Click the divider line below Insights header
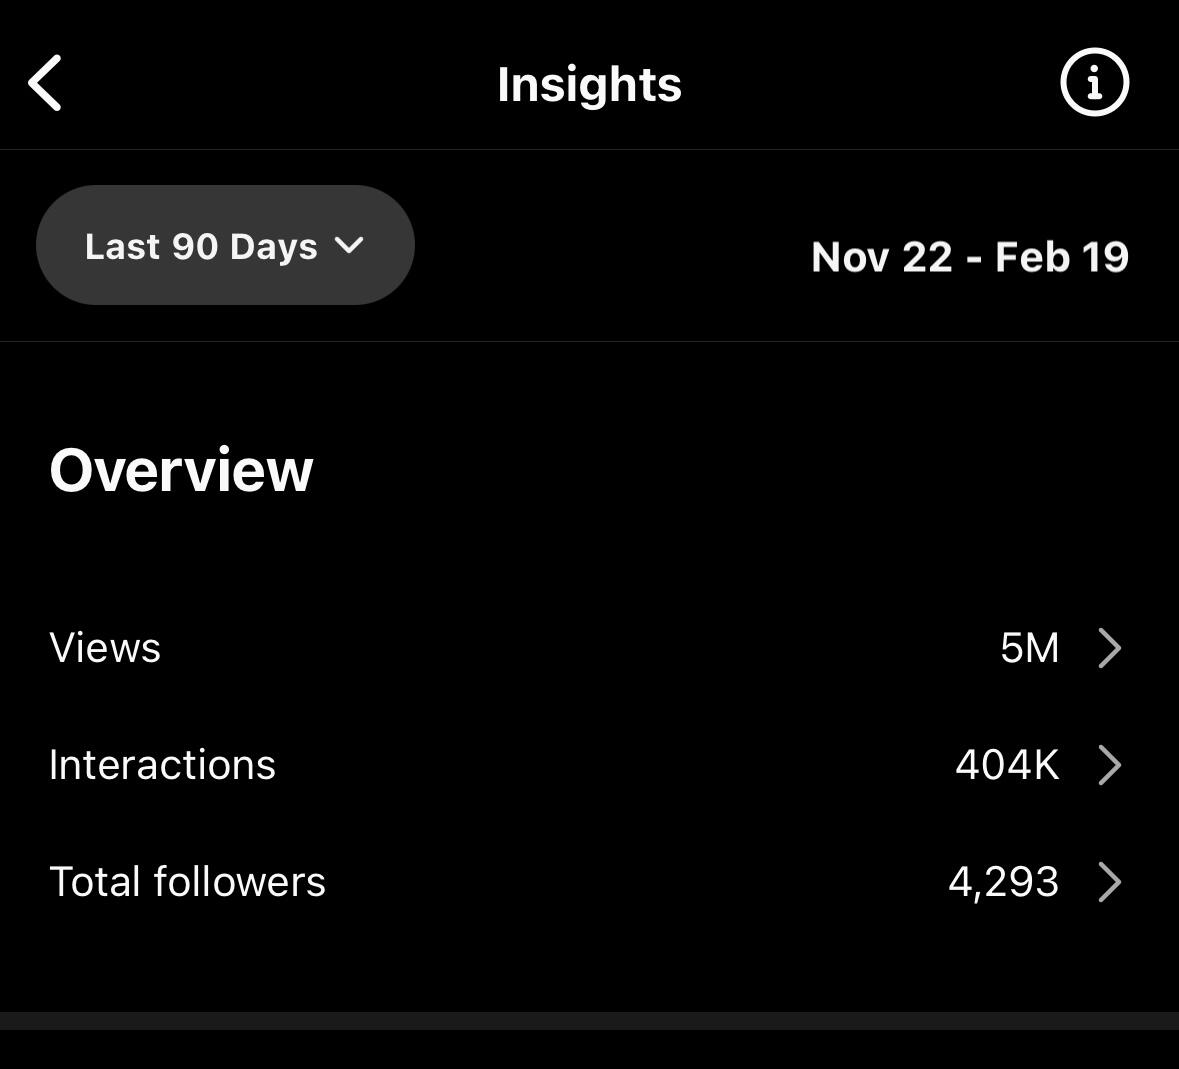1179x1069 pixels. tap(589, 150)
